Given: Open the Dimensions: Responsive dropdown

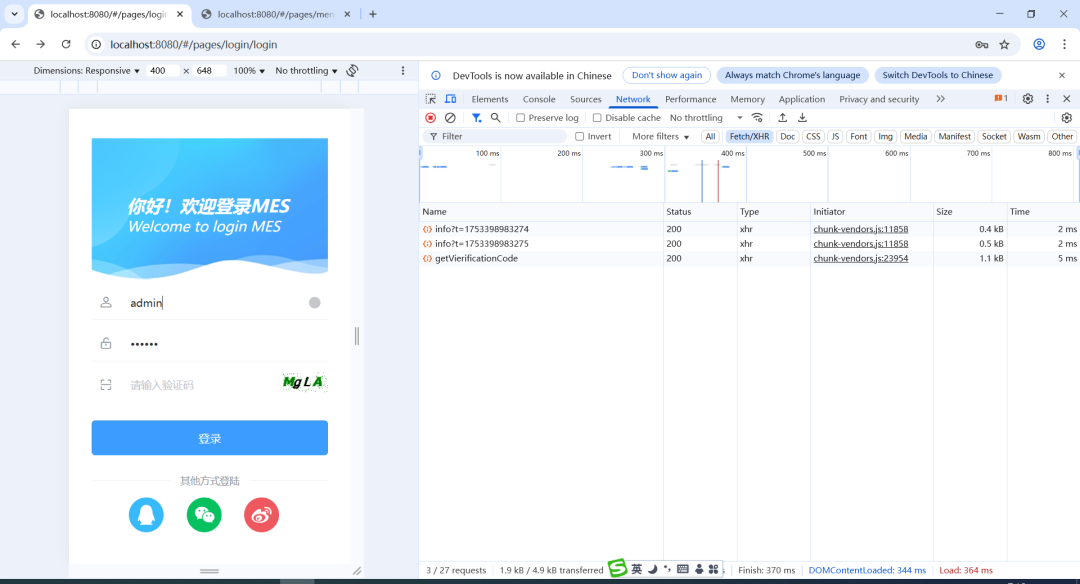Looking at the screenshot, I should pyautogui.click(x=86, y=71).
